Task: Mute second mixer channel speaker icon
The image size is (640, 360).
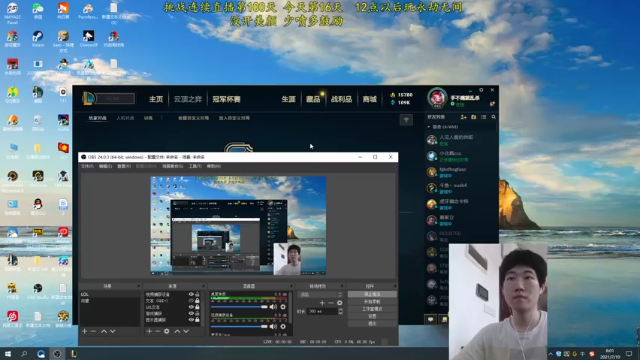Action: [273, 326]
